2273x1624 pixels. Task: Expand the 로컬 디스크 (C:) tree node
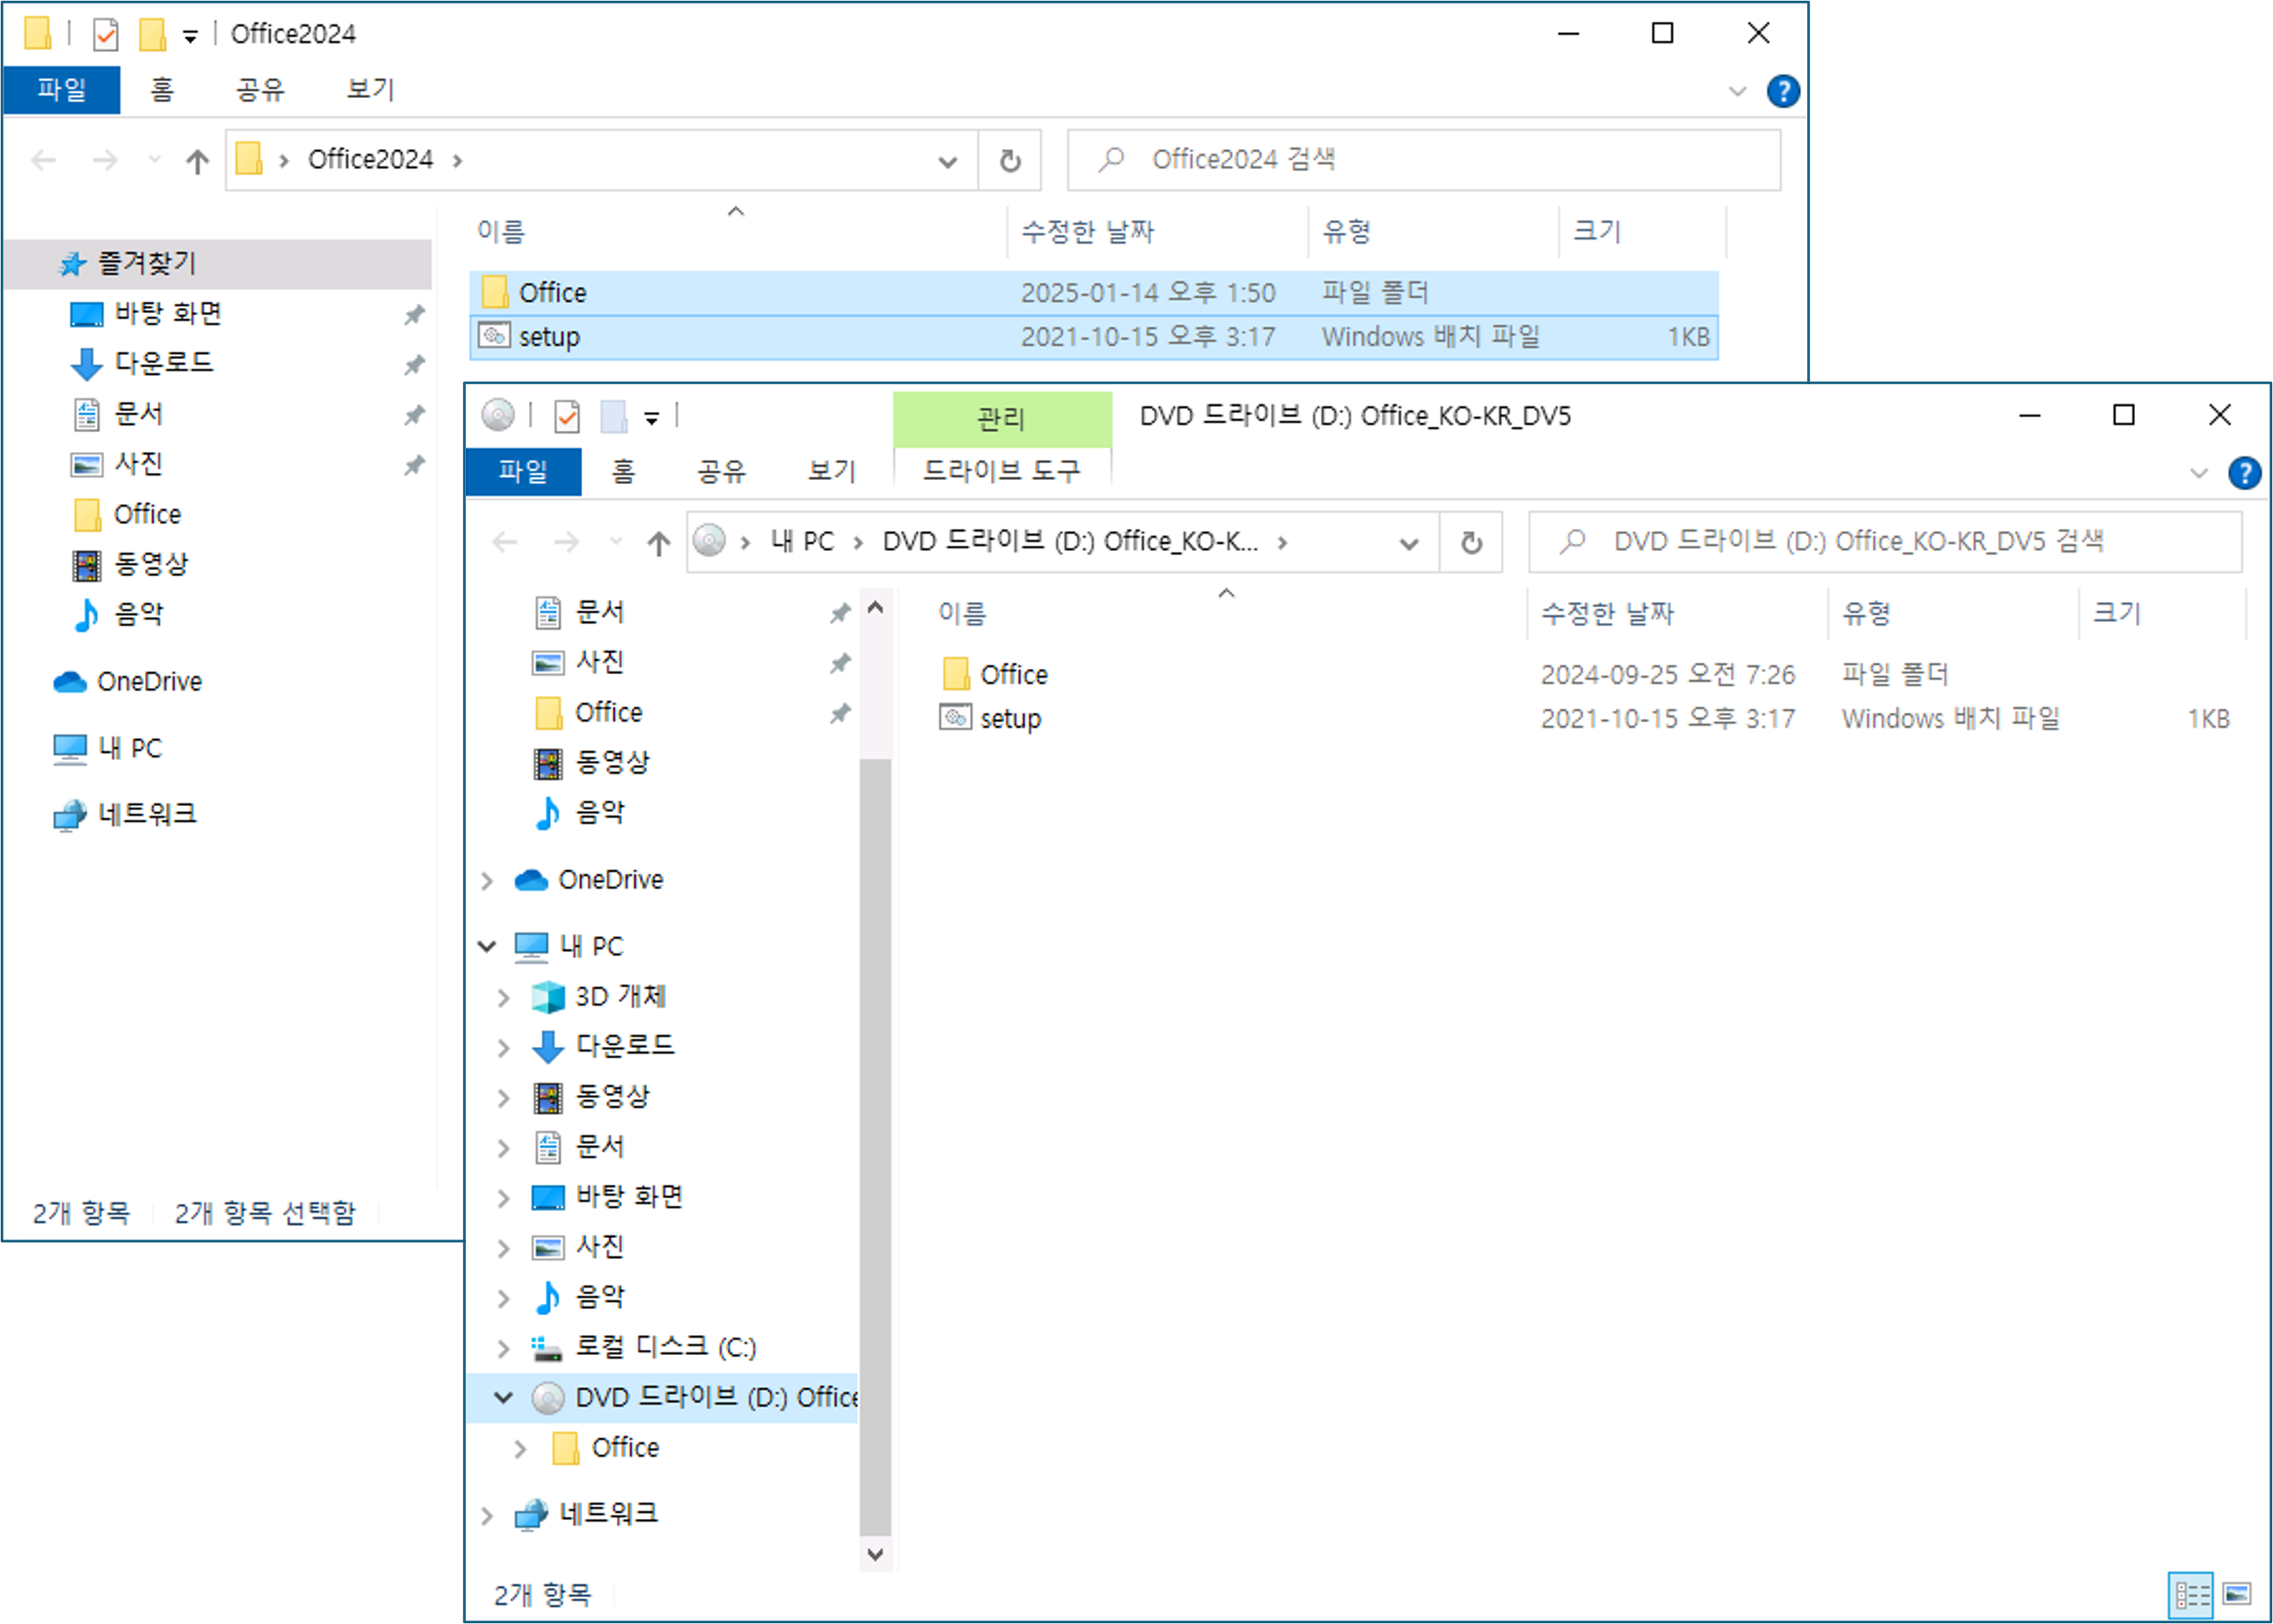point(504,1348)
